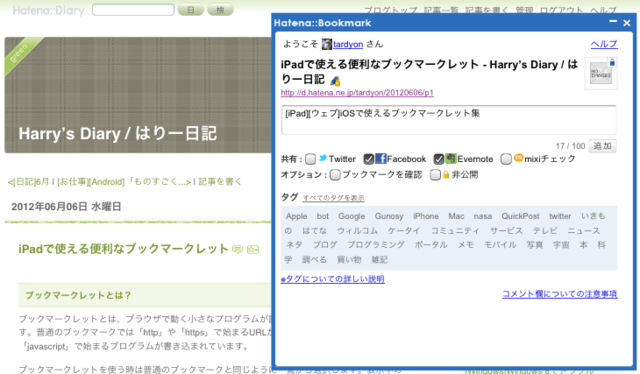Click the edit icon after entry heading
This screenshot has height=374, width=640.
point(253,249)
